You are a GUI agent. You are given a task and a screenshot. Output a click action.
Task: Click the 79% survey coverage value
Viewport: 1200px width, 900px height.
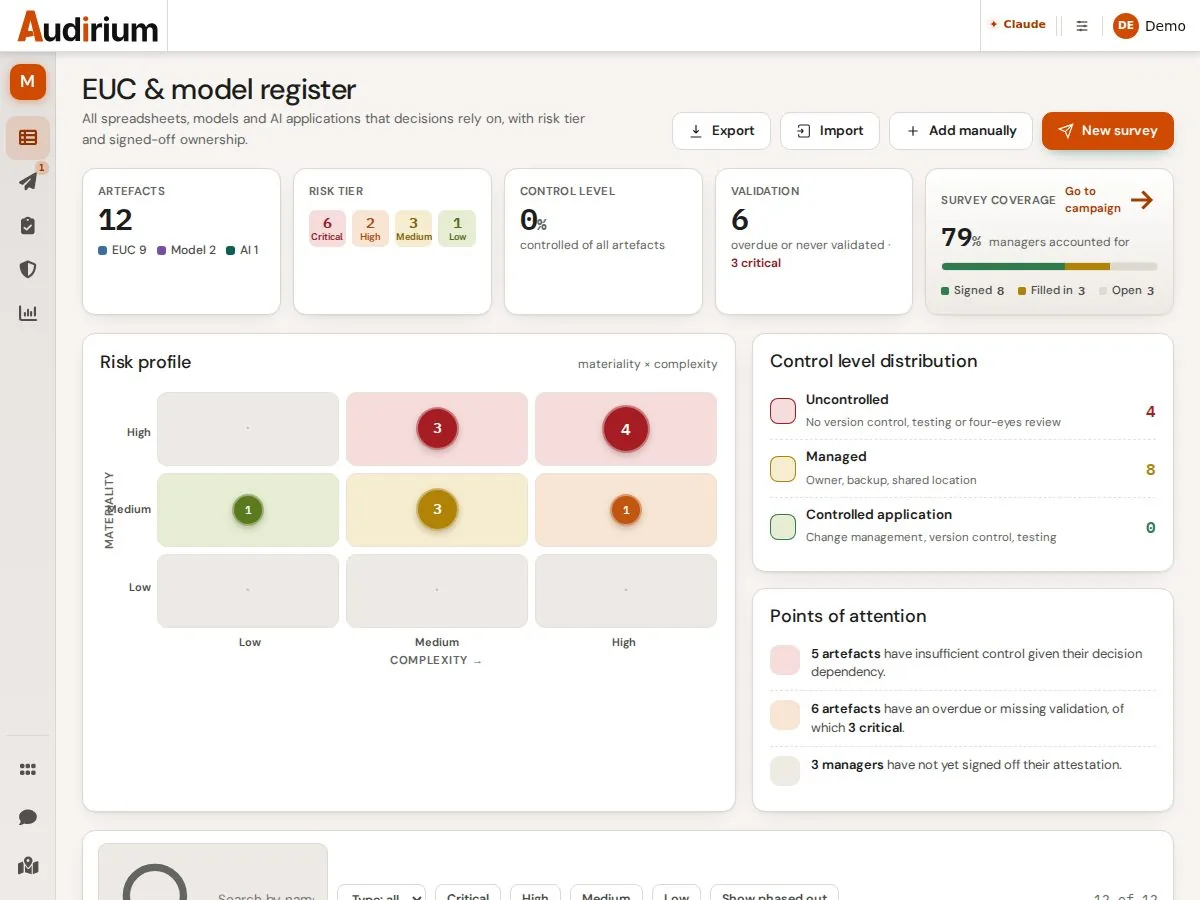[x=961, y=238]
